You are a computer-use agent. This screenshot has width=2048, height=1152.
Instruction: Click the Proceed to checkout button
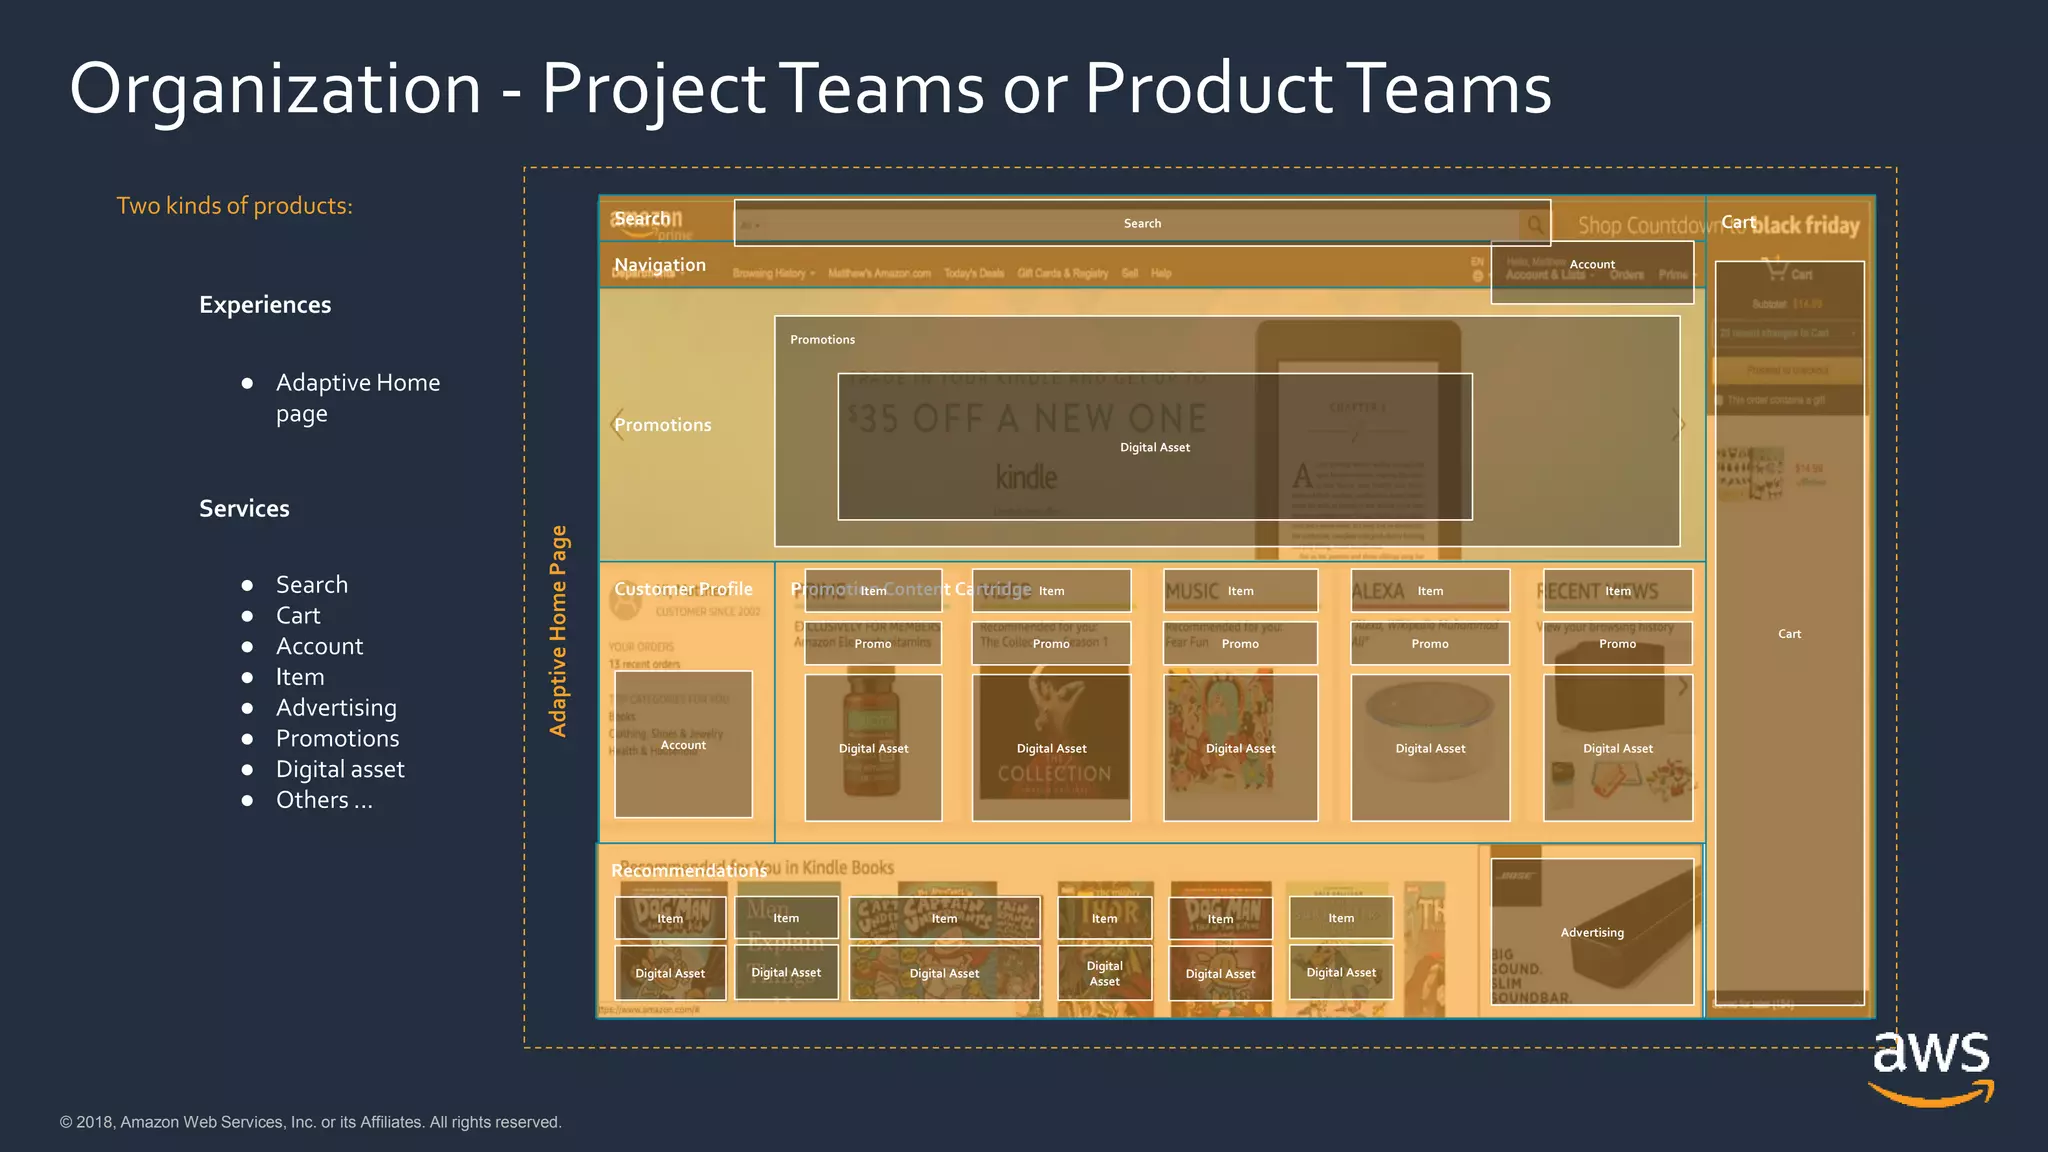[x=1788, y=370]
